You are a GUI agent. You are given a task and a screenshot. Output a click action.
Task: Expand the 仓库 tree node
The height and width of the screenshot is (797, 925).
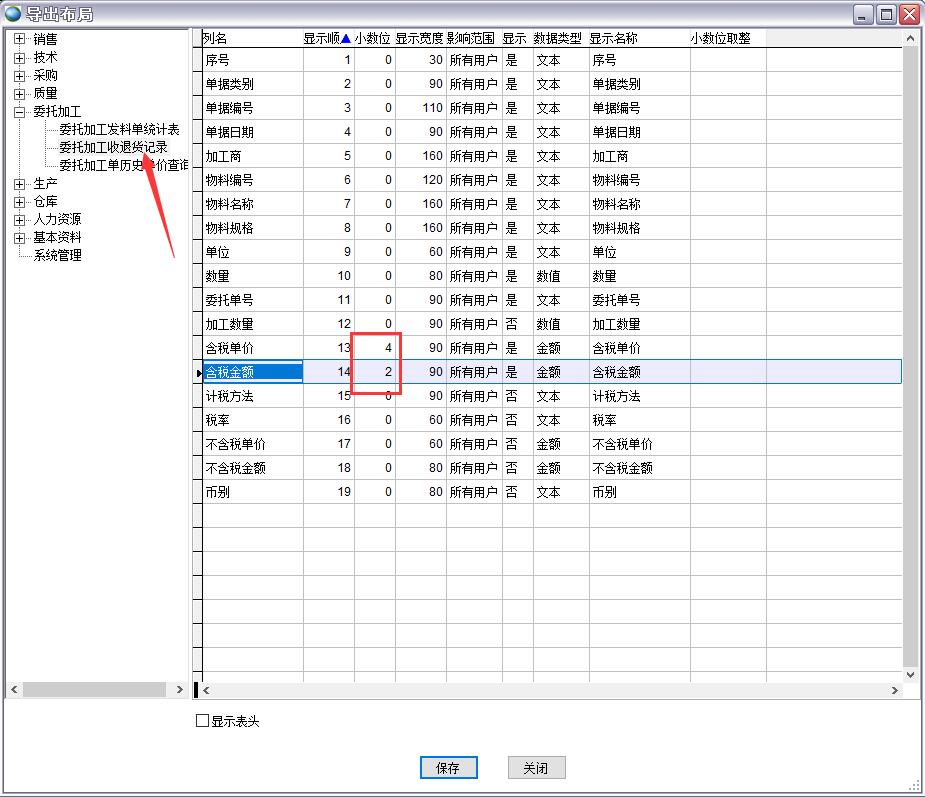[x=19, y=201]
